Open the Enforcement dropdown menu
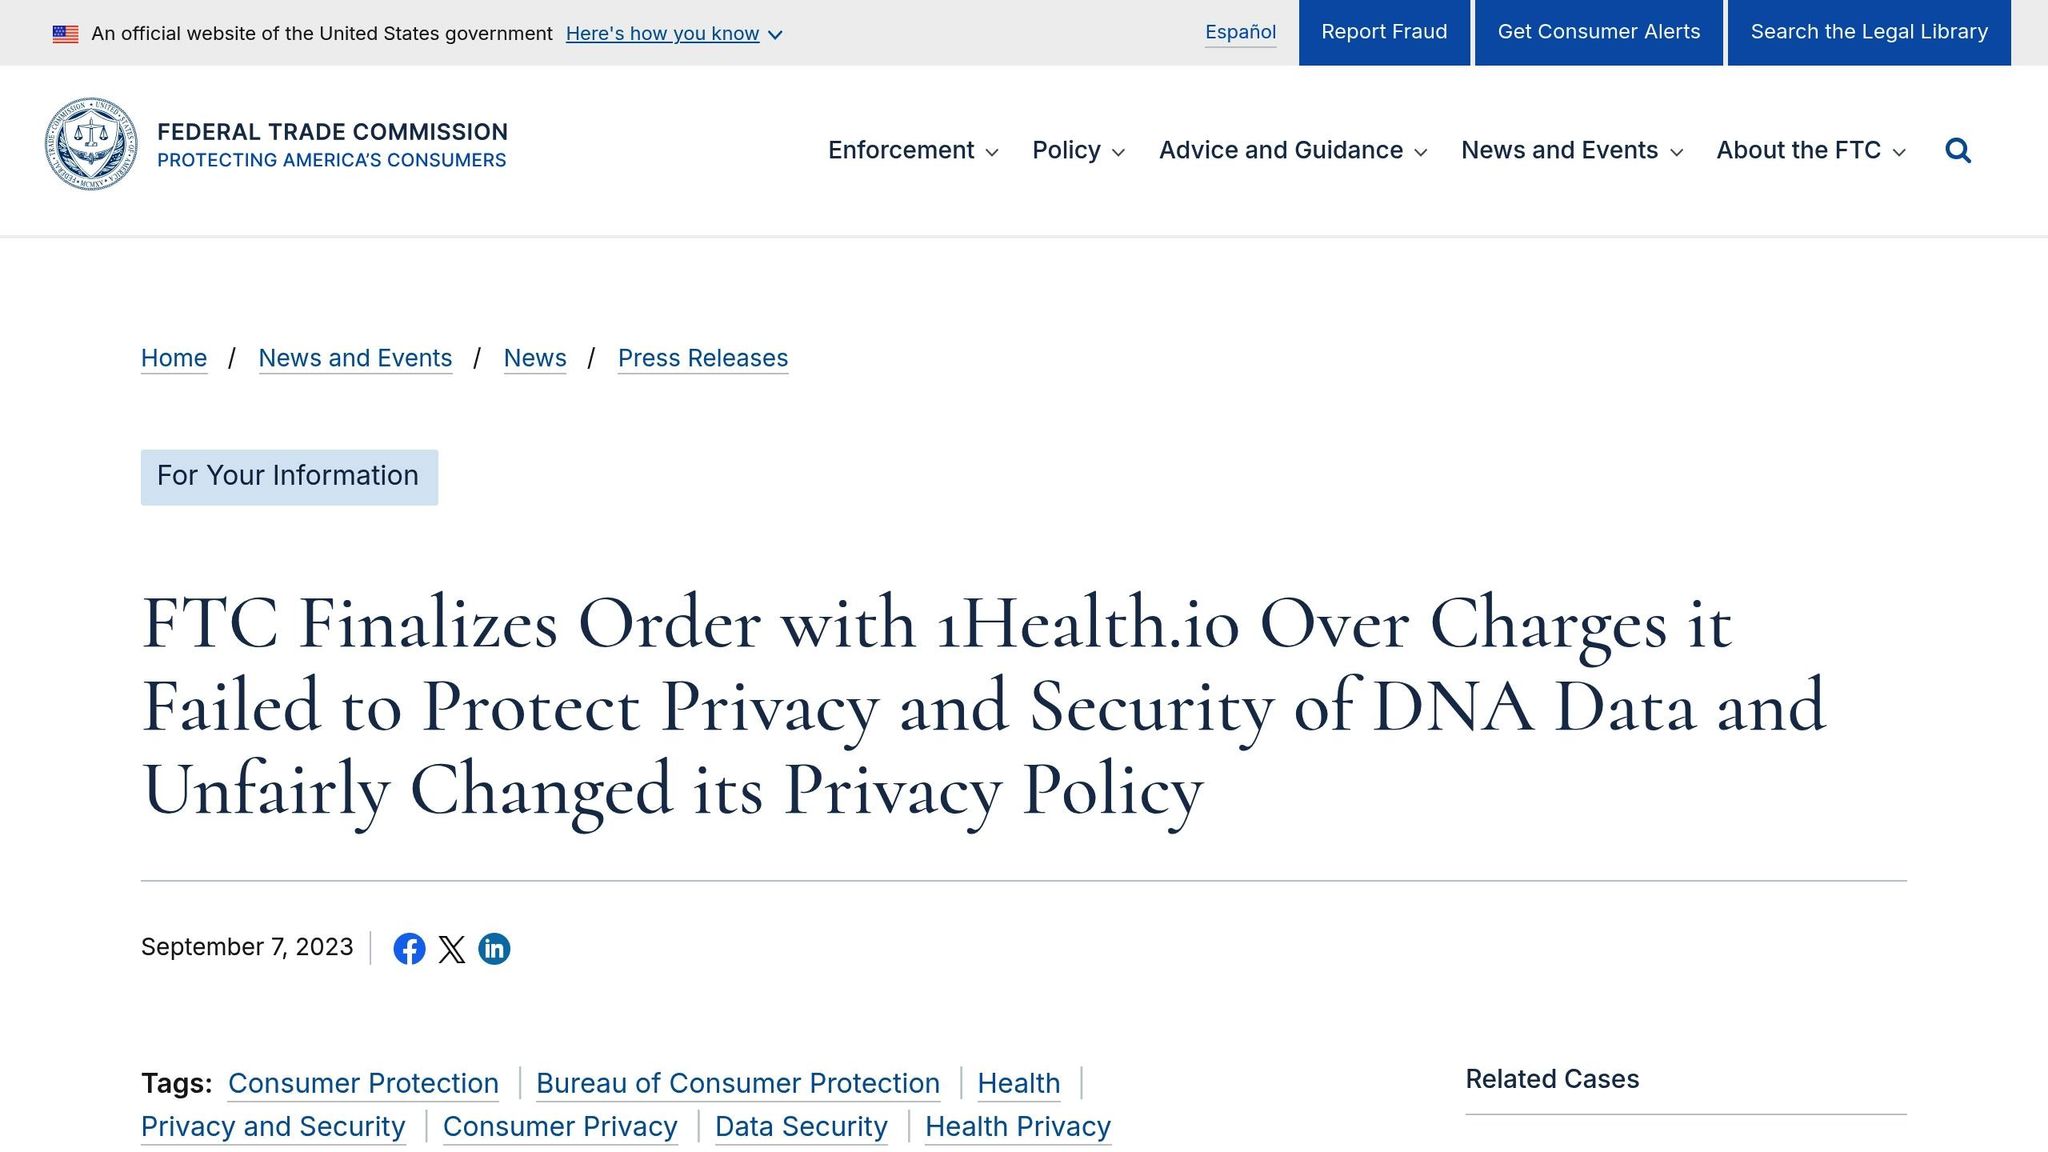Viewport: 2048px width, 1152px height. [x=913, y=151]
